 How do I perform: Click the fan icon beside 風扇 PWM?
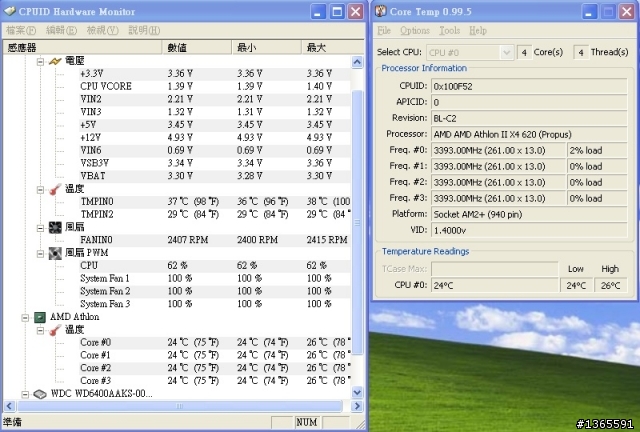[x=55, y=253]
